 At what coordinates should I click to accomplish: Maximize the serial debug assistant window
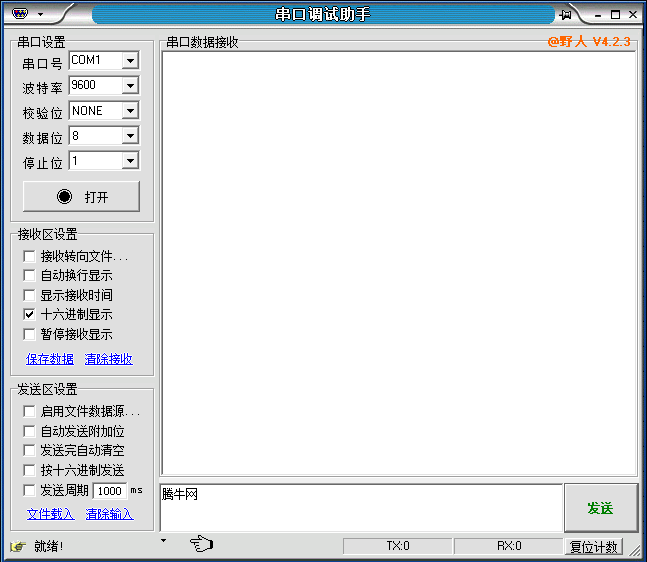(615, 15)
